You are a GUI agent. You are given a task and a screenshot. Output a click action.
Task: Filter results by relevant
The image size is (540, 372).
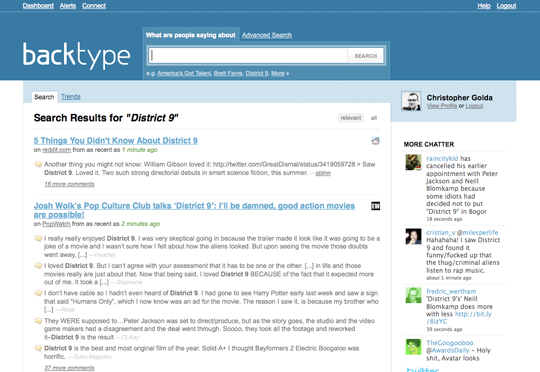[x=351, y=118]
